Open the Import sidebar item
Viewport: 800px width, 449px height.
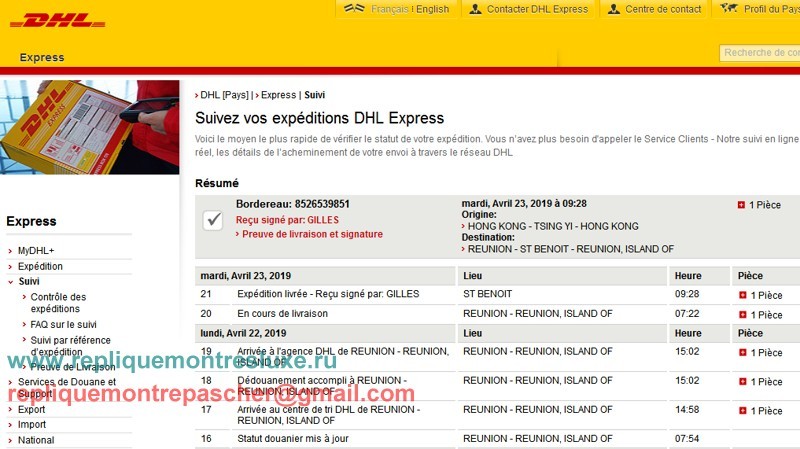pos(32,425)
